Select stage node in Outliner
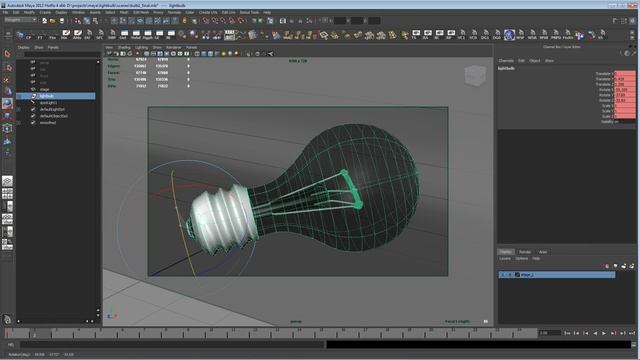 [44, 89]
